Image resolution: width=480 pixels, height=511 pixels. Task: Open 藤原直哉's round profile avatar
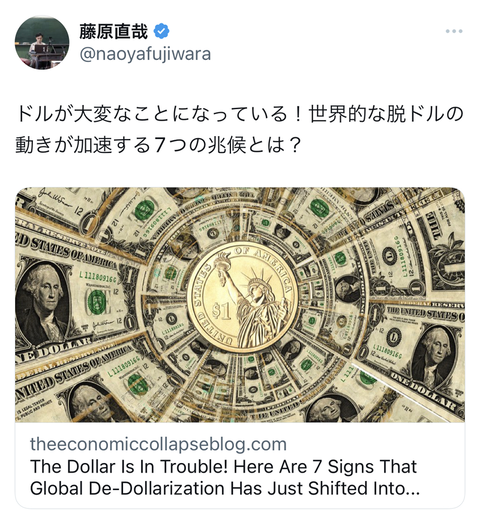[x=42, y=42]
